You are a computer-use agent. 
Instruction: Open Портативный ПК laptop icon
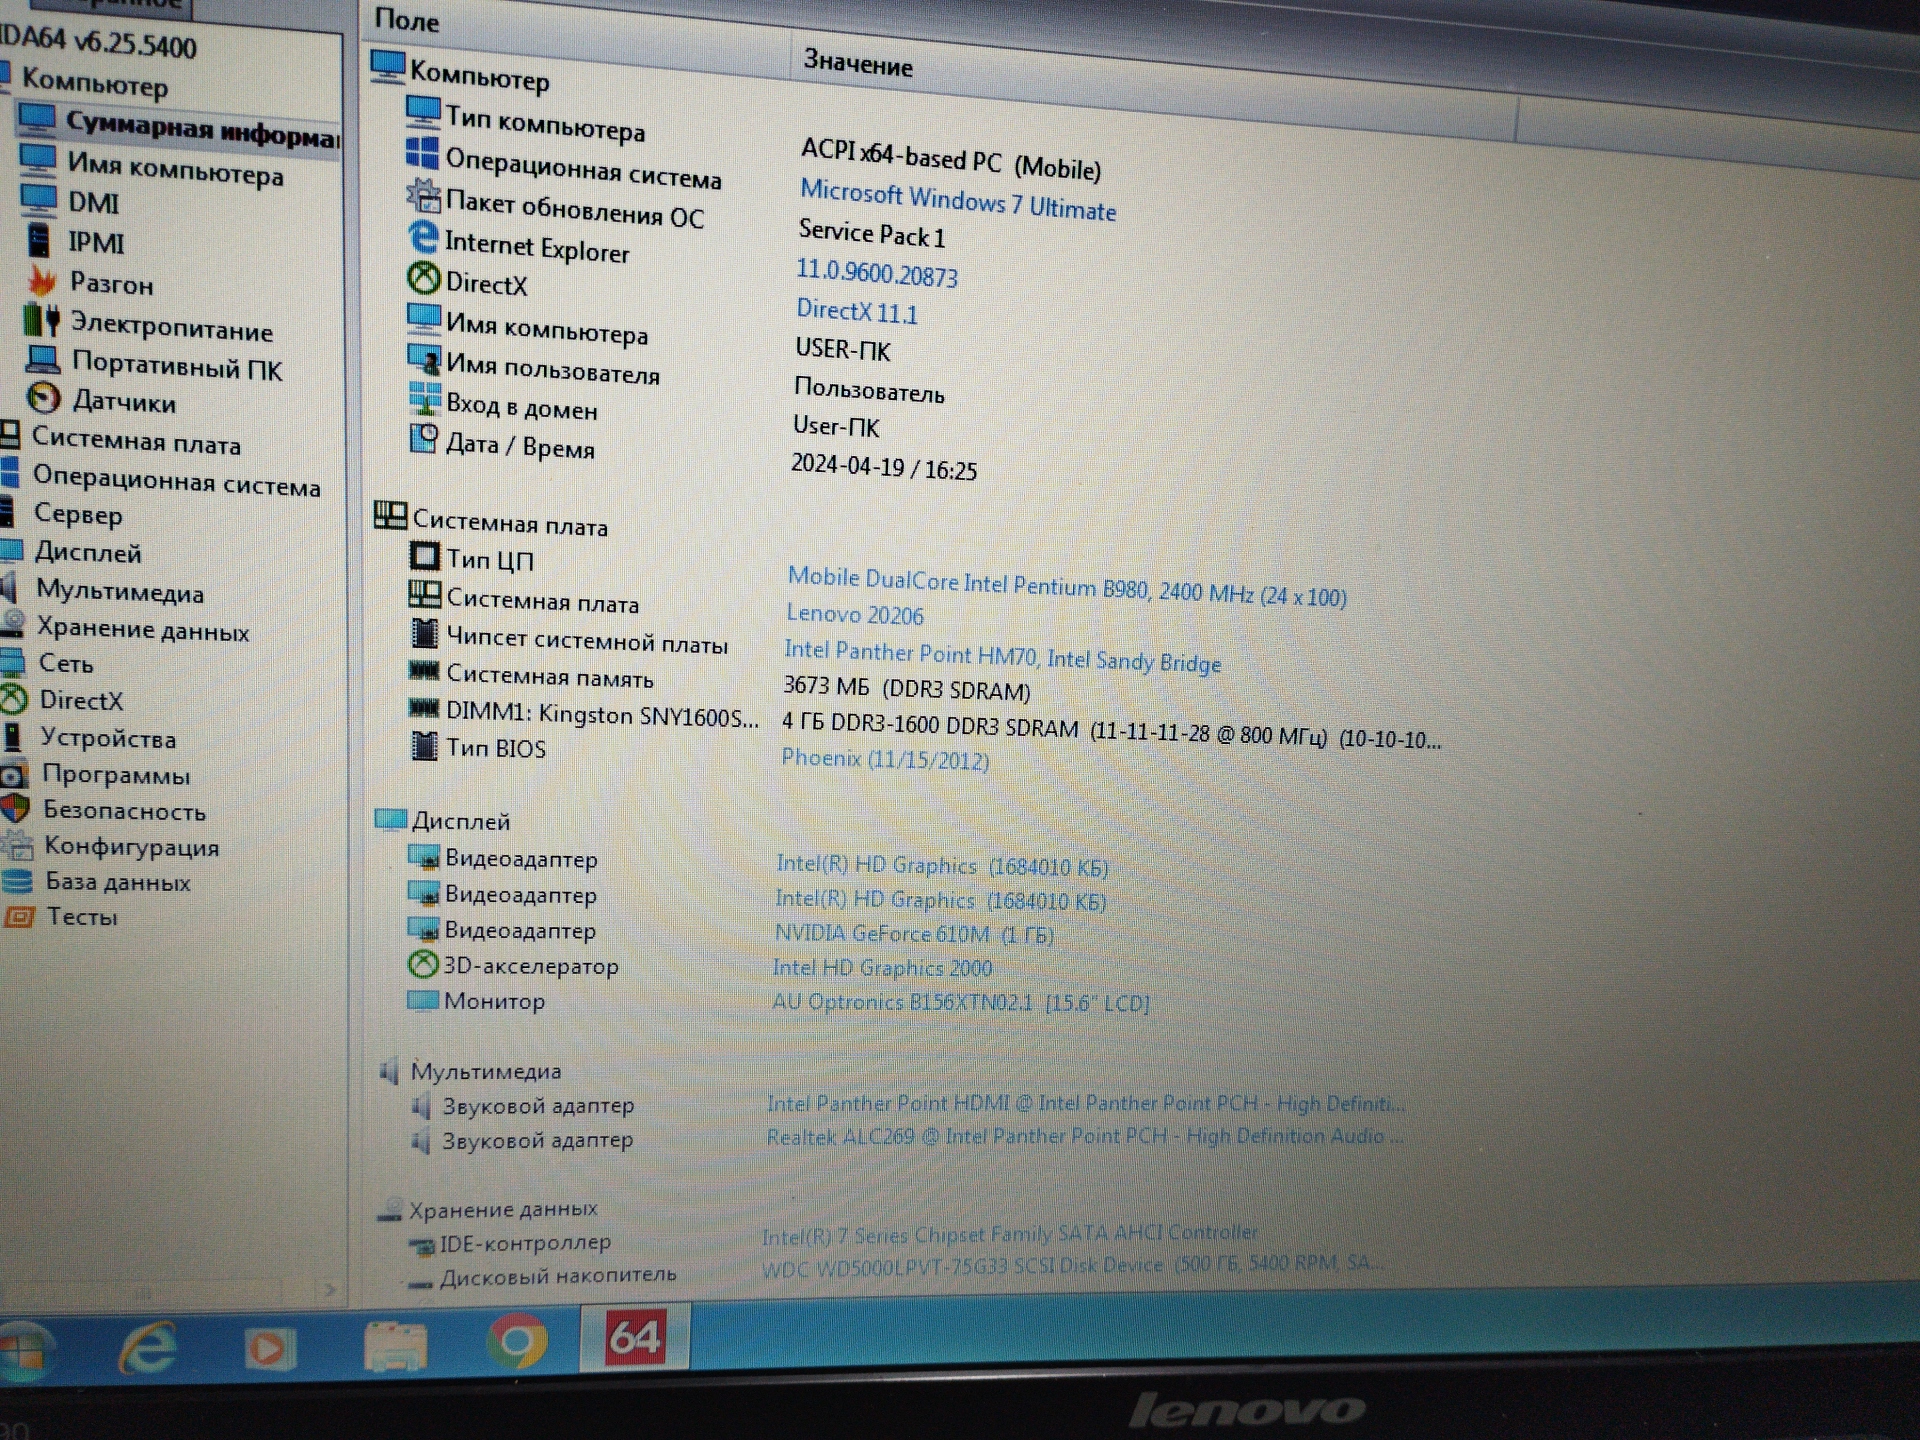[43, 359]
